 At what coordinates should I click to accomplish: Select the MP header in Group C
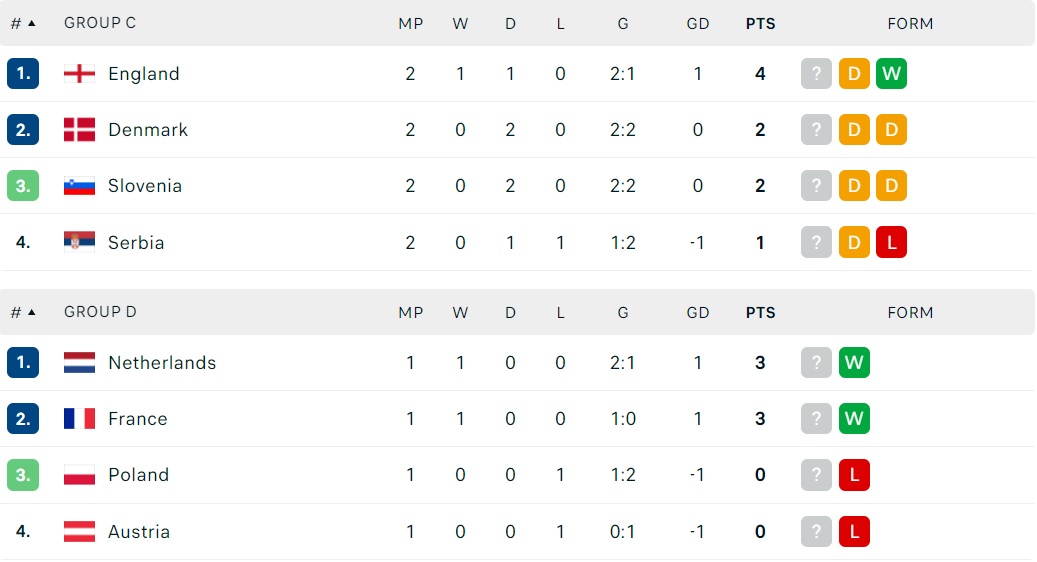(411, 24)
